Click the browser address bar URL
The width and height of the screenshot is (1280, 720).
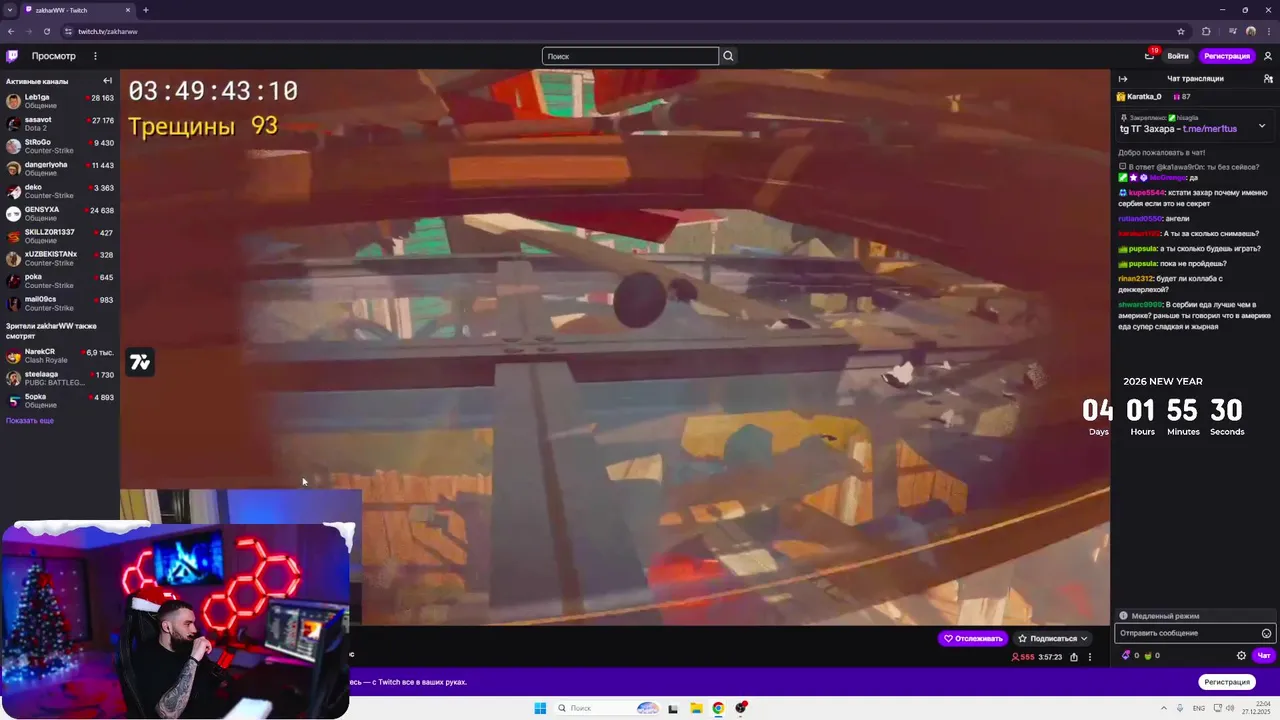click(x=108, y=31)
